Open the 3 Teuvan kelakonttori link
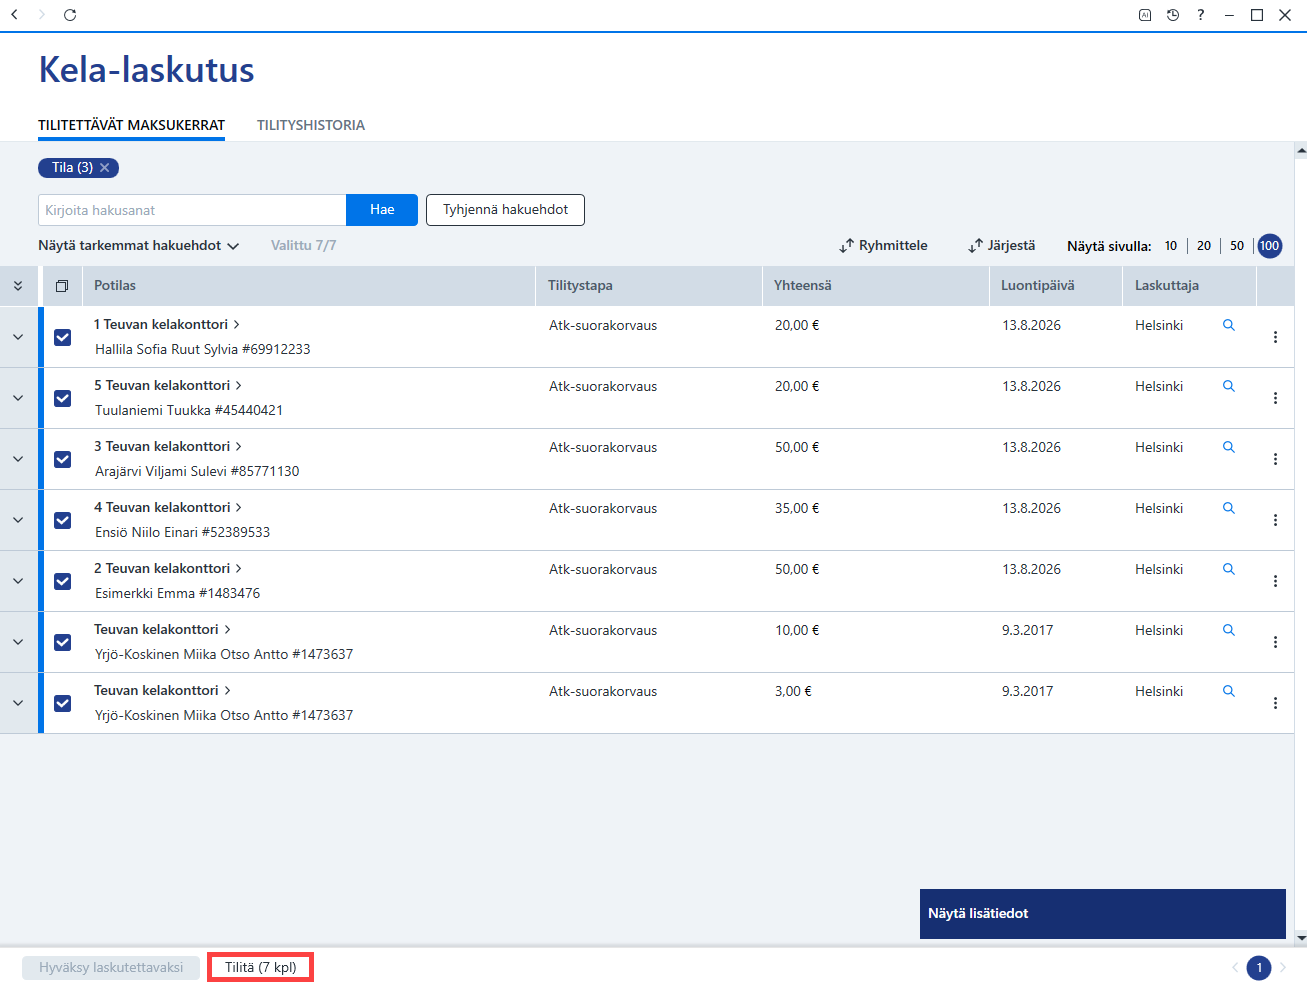Screen dimensions: 1307x985 [x=168, y=447]
